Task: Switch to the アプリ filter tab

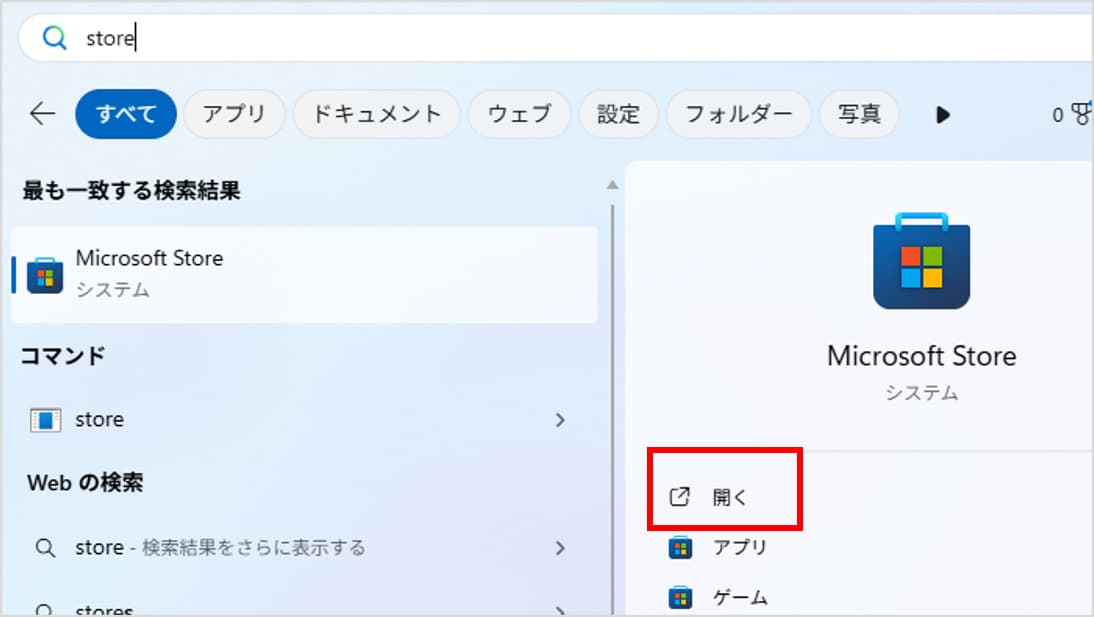Action: tap(234, 114)
